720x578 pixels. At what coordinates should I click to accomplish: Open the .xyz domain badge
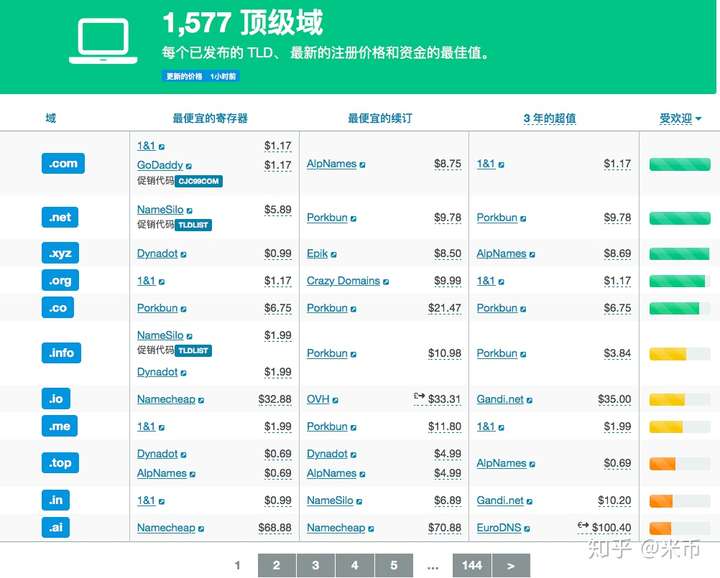[60, 253]
